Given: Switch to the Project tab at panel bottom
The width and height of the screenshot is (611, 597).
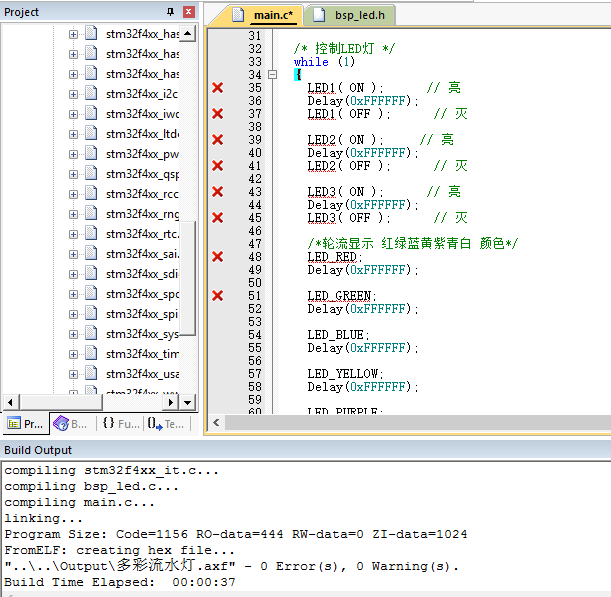Looking at the screenshot, I should point(24,424).
